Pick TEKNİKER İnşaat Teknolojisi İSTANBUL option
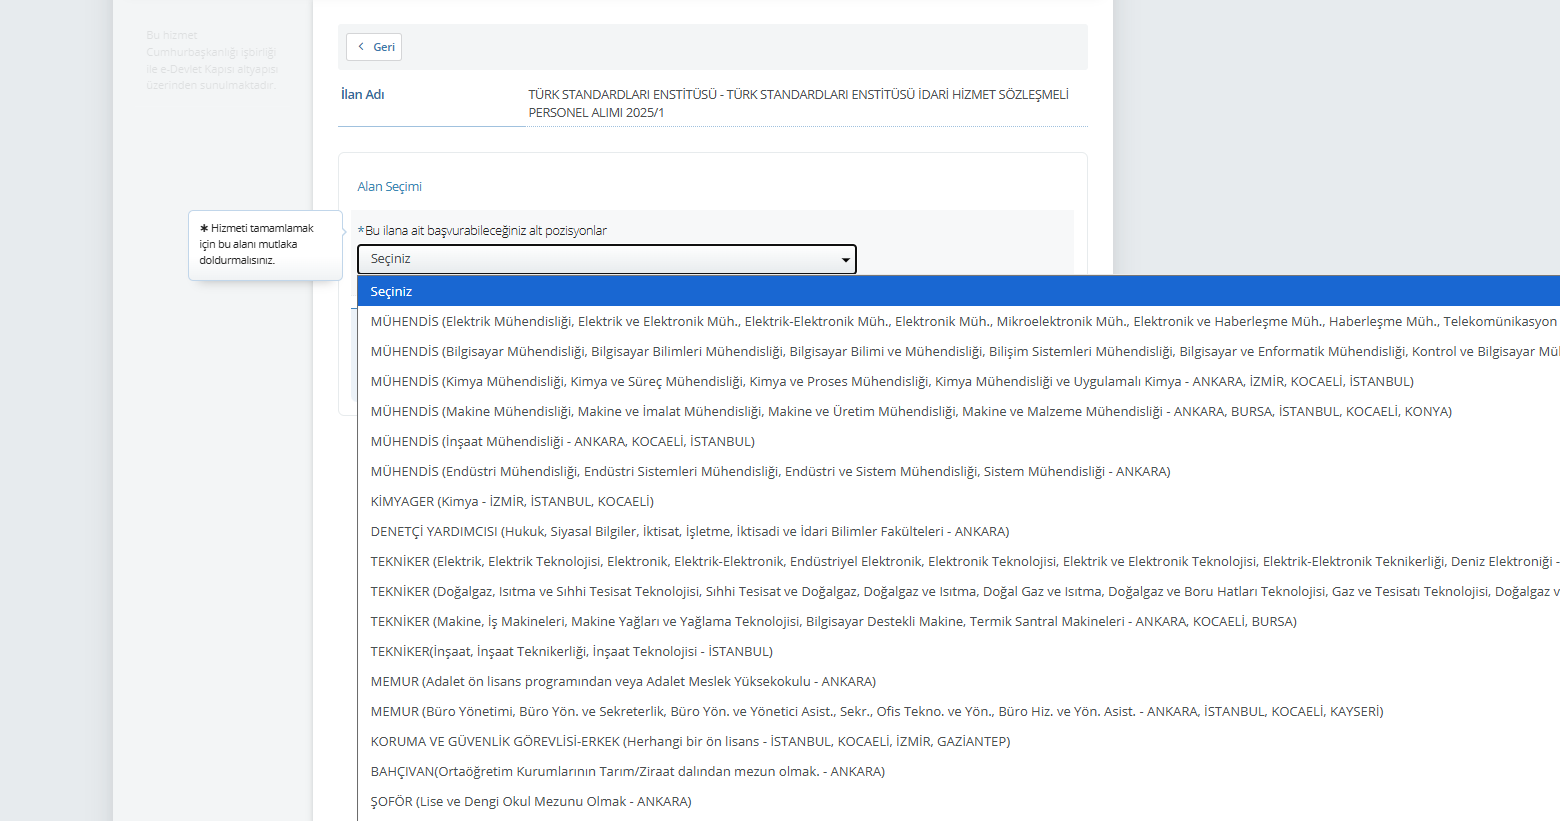Image resolution: width=1560 pixels, height=821 pixels. click(571, 651)
